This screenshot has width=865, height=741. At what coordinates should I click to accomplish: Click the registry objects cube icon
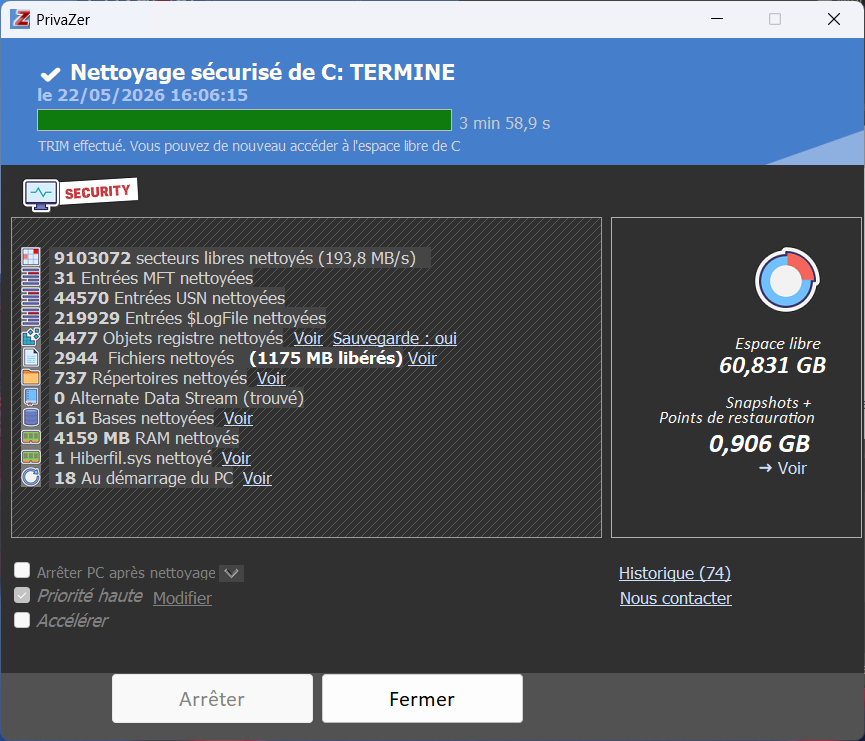31,337
